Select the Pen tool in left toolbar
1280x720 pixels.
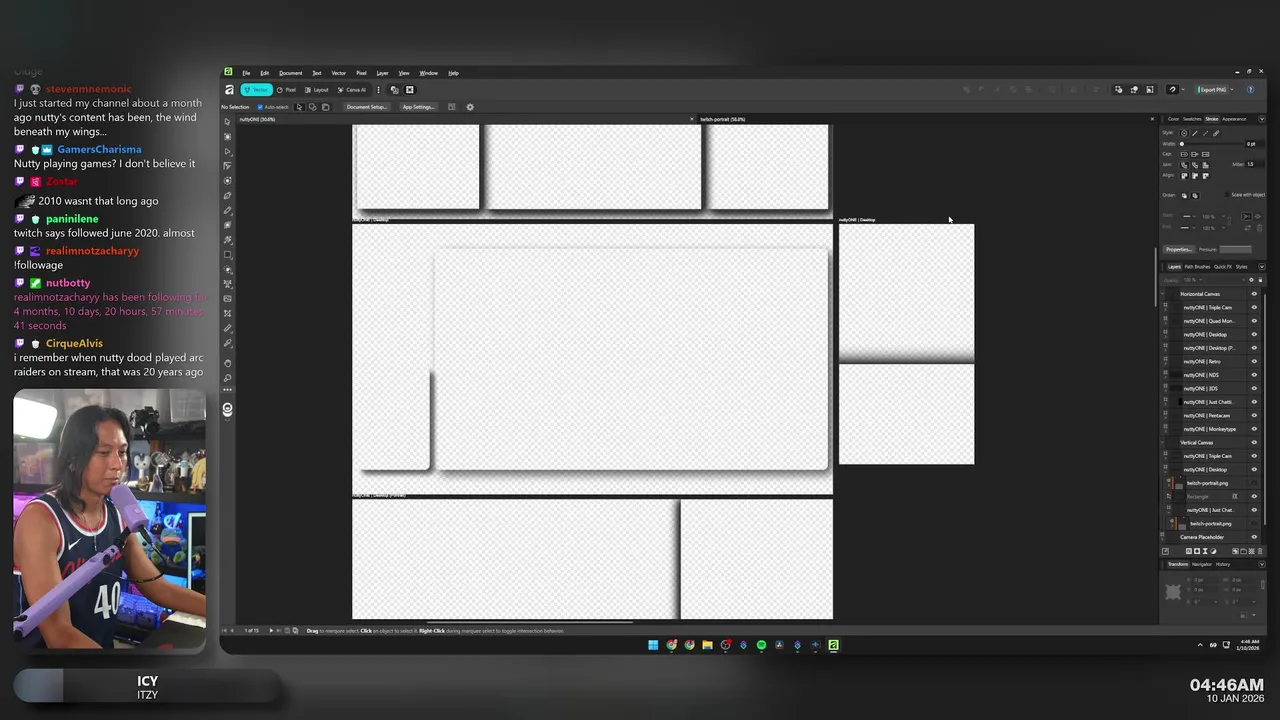pyautogui.click(x=228, y=195)
